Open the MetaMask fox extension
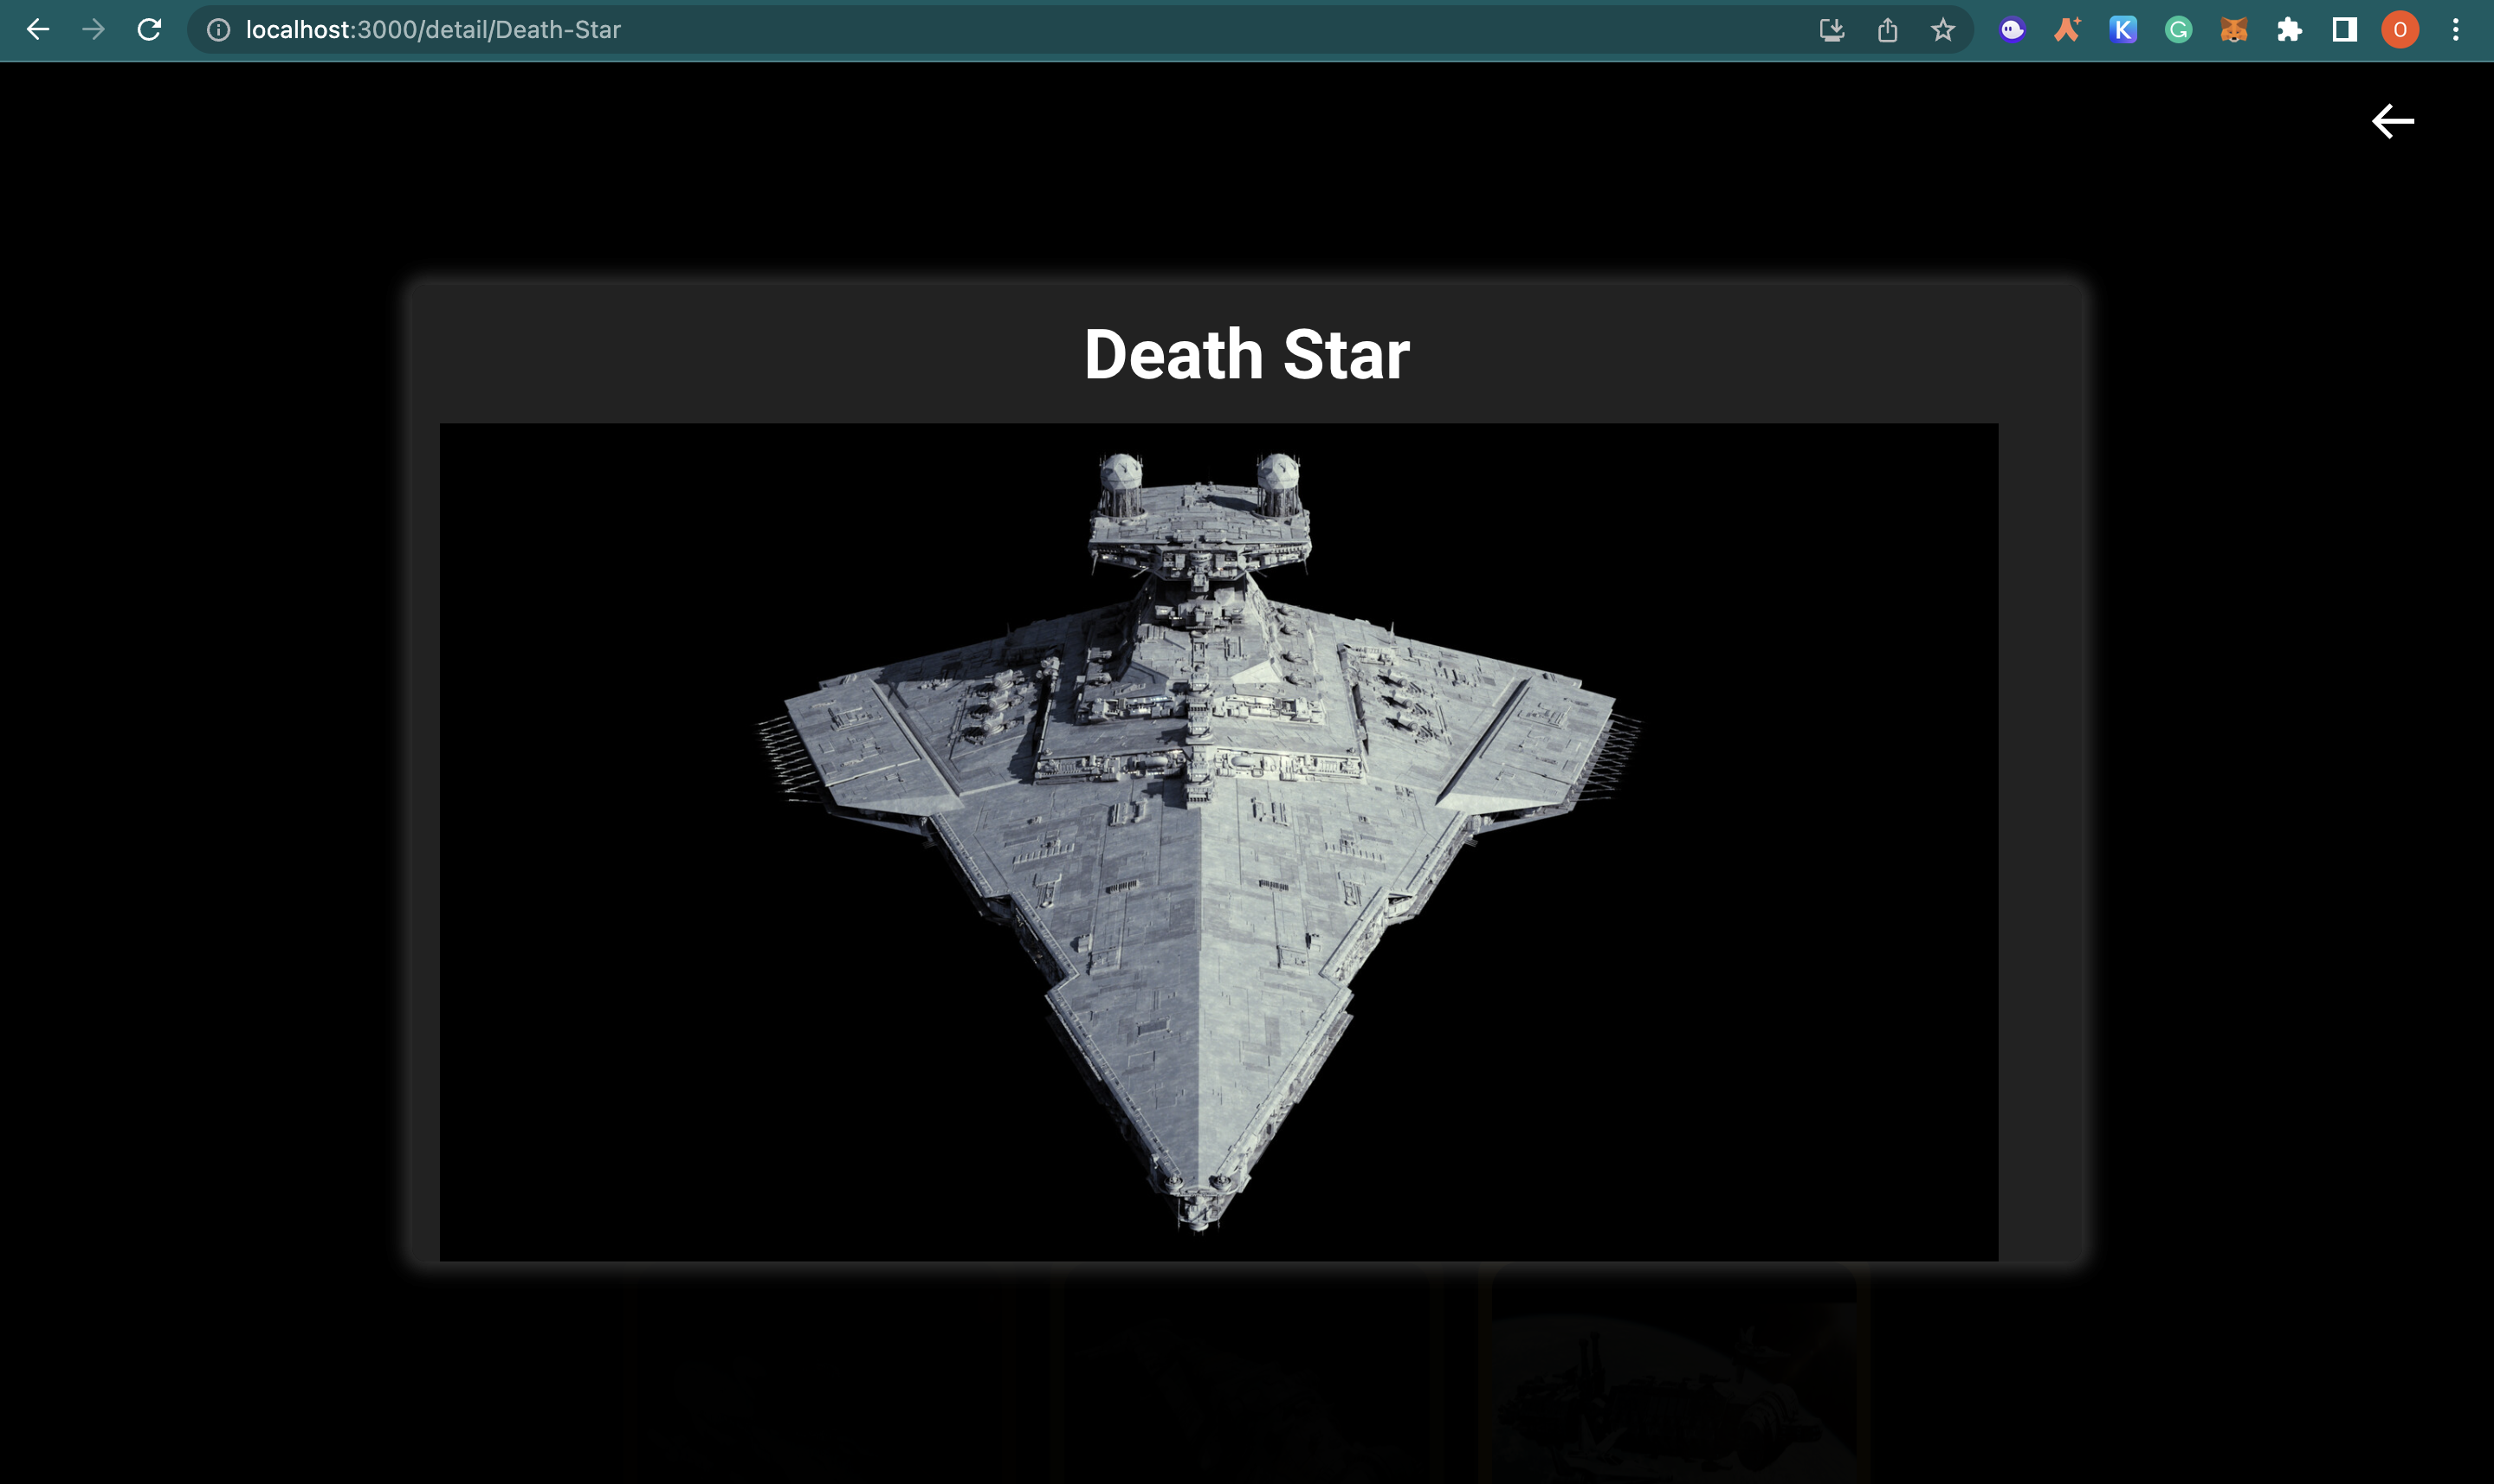 click(x=2233, y=30)
